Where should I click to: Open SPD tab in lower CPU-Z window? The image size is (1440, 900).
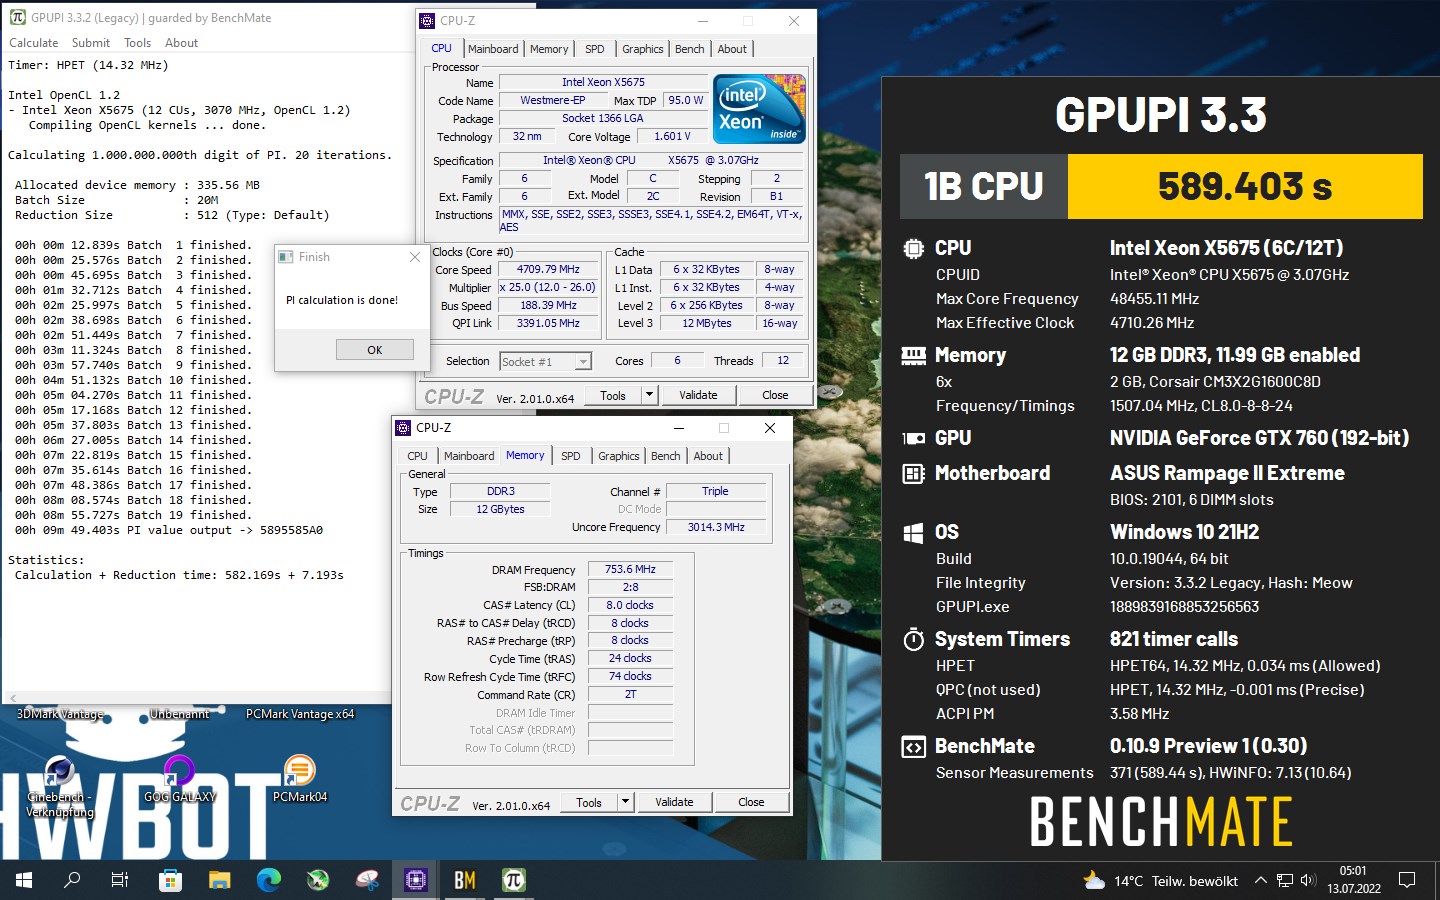click(571, 456)
